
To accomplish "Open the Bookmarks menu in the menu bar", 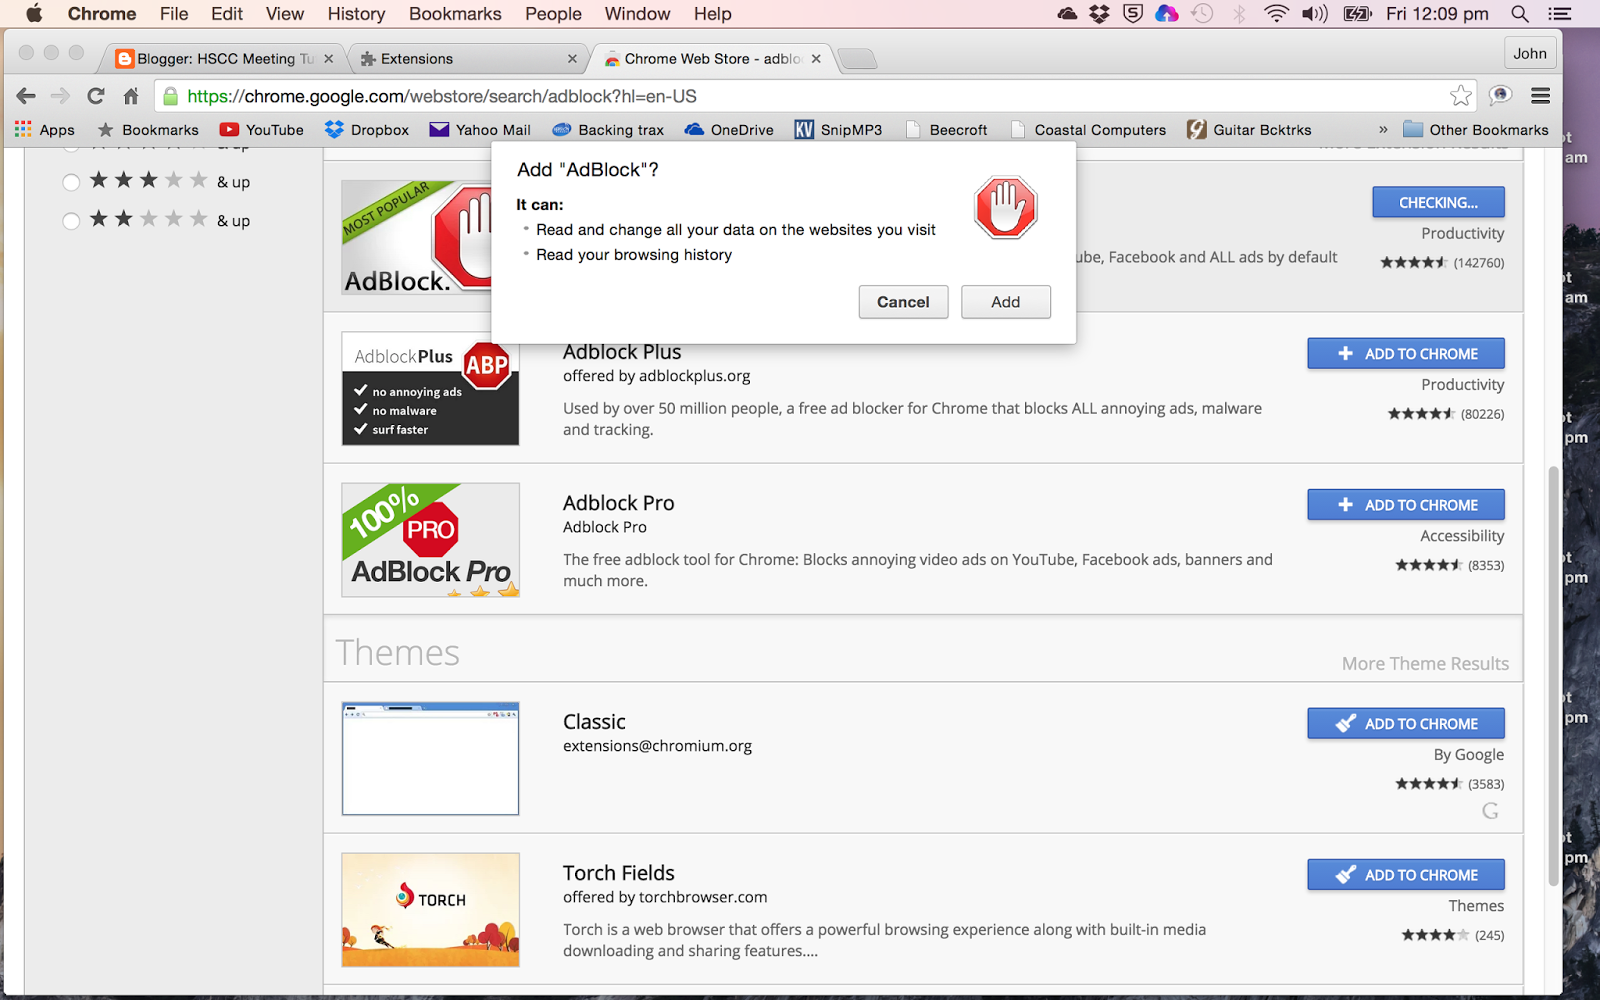I will [455, 14].
